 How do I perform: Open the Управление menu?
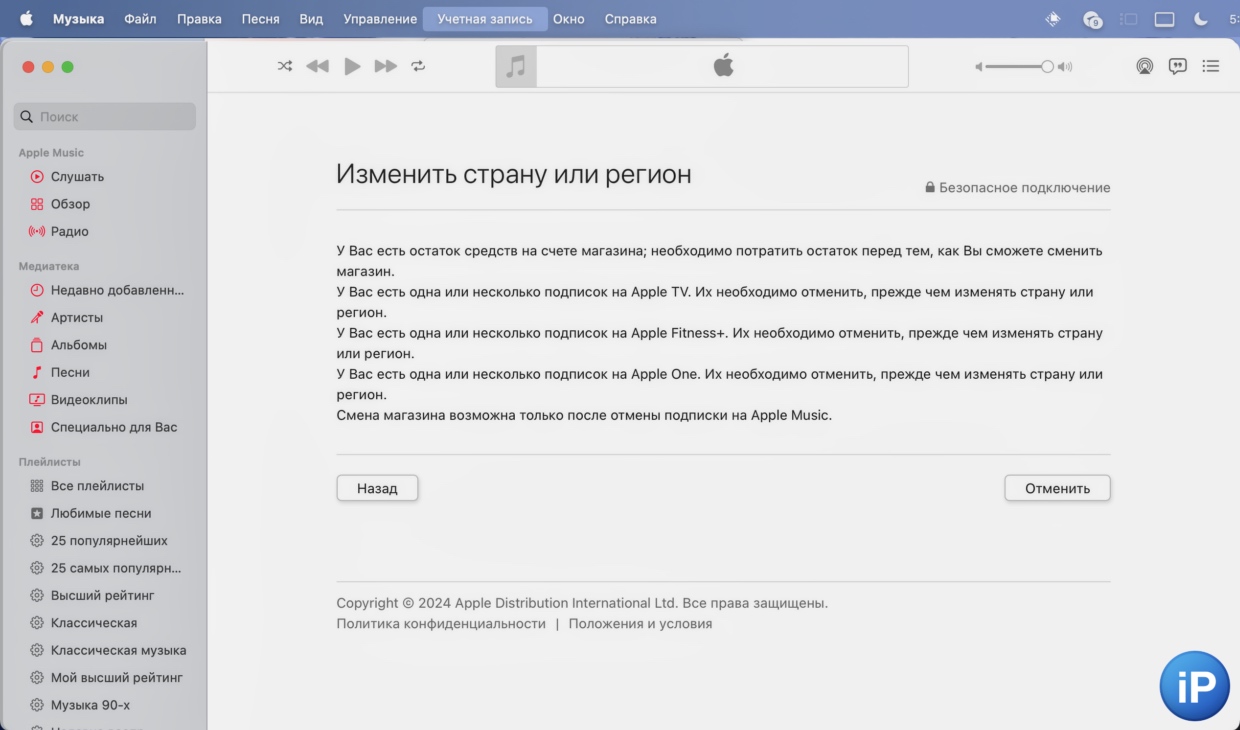pyautogui.click(x=380, y=19)
